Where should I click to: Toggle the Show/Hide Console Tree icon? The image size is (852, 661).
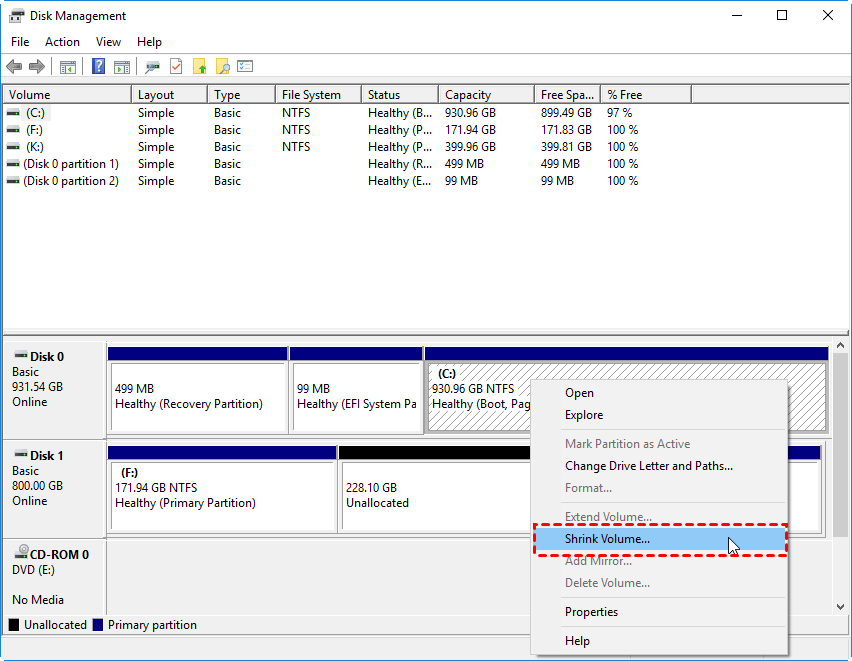pyautogui.click(x=67, y=66)
